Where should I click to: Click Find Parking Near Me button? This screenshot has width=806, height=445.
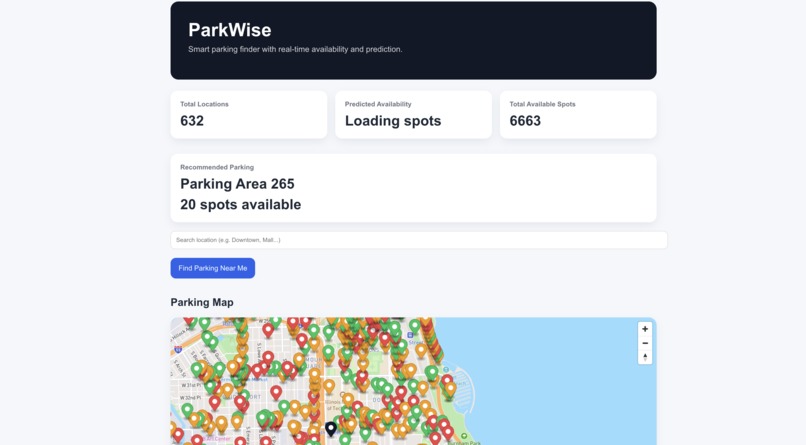point(213,268)
